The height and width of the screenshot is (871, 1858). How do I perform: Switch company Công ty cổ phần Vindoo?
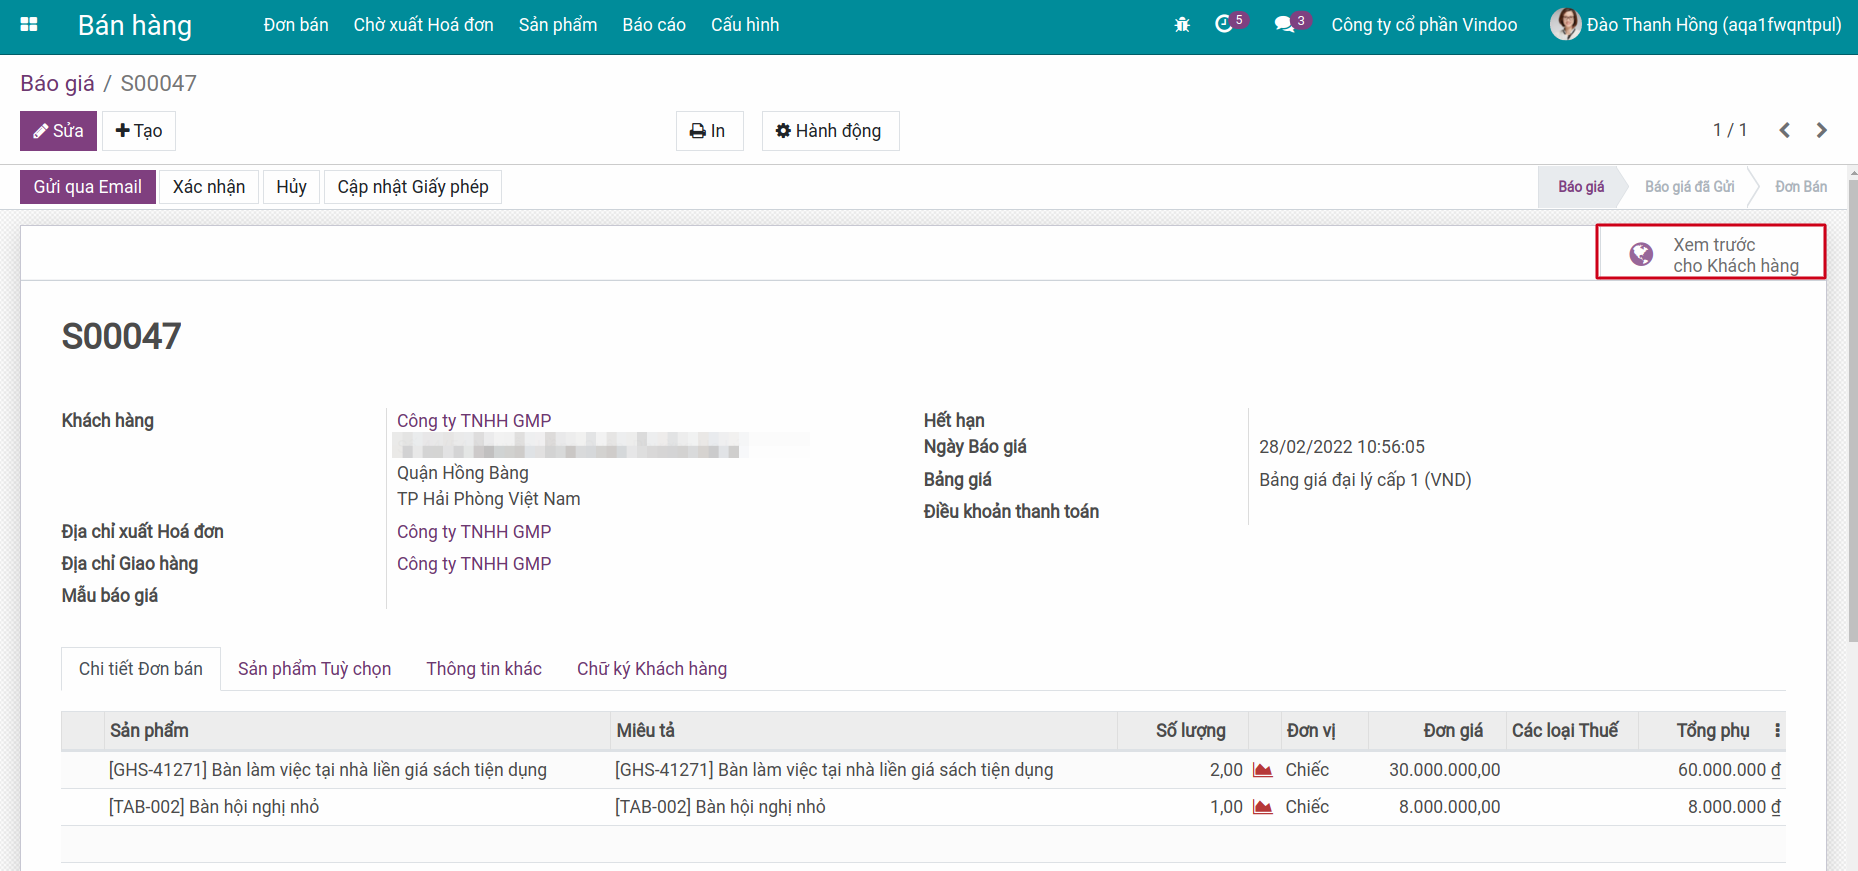pyautogui.click(x=1424, y=25)
